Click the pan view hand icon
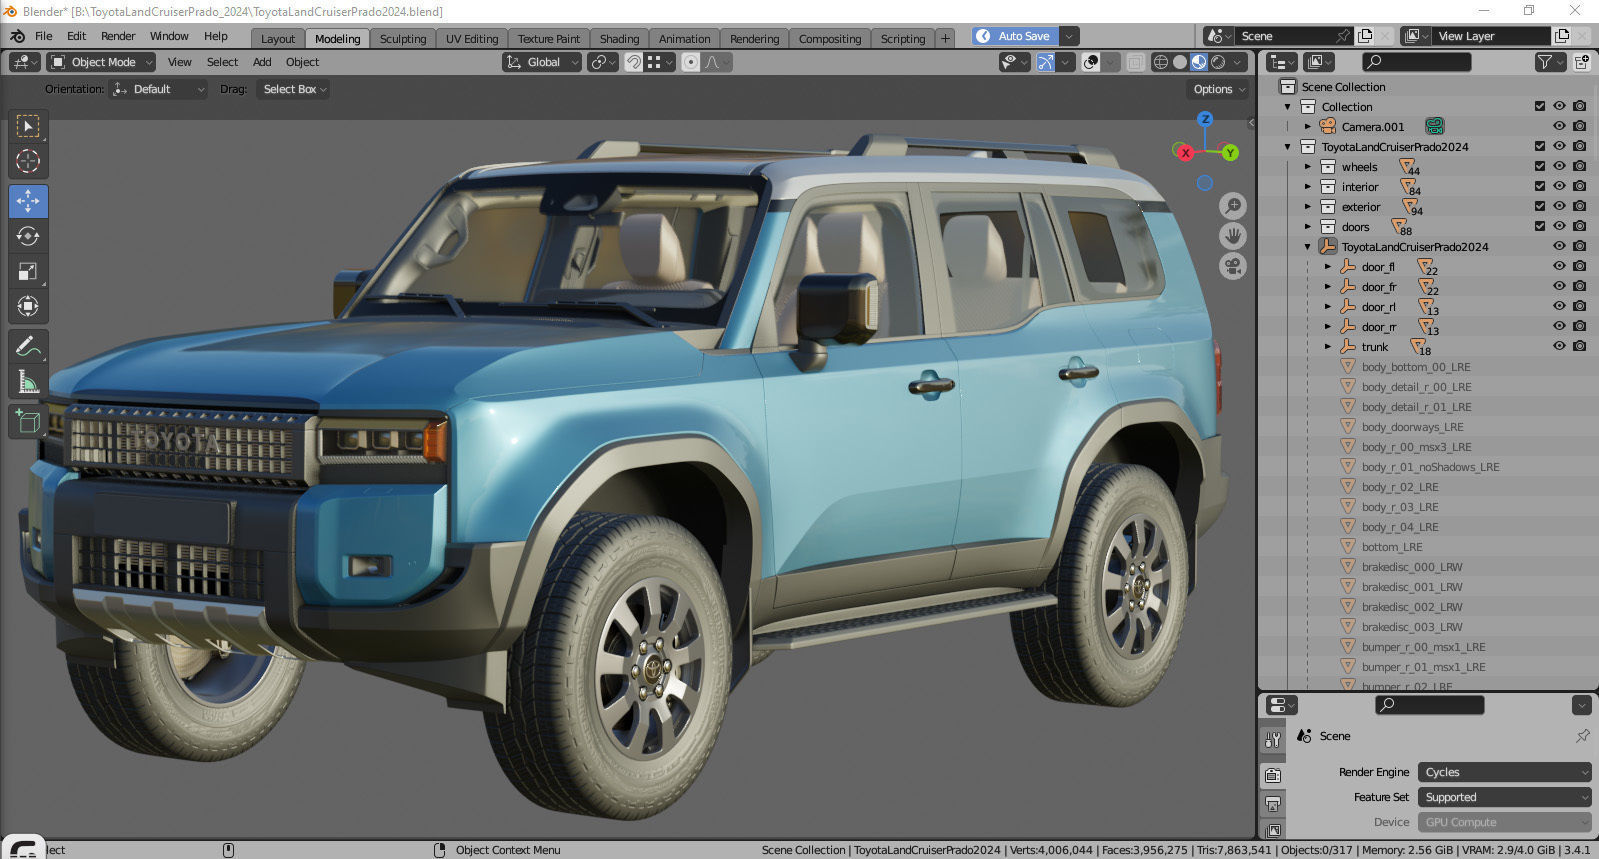The image size is (1599, 859). coord(1233,236)
